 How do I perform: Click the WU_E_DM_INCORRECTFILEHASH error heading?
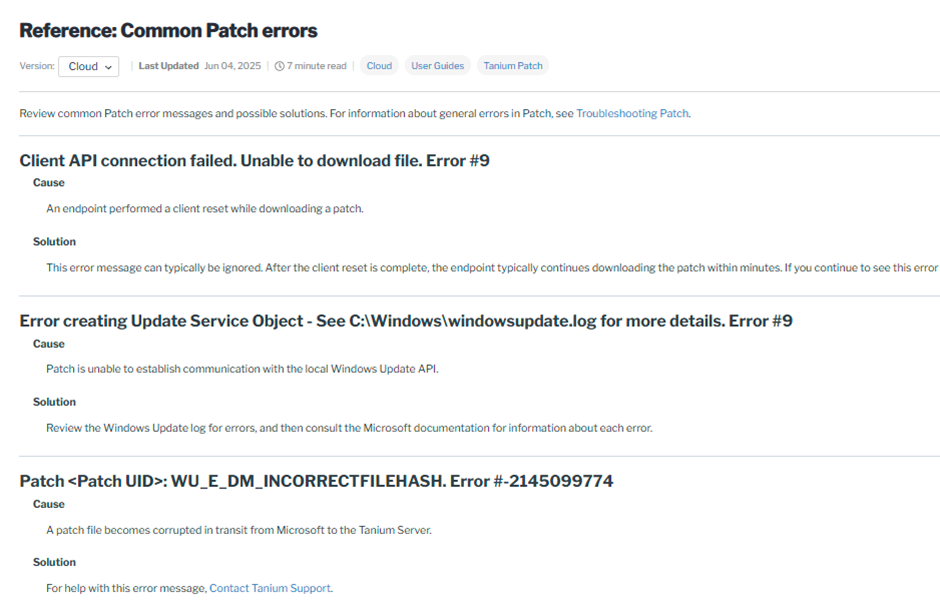[316, 481]
